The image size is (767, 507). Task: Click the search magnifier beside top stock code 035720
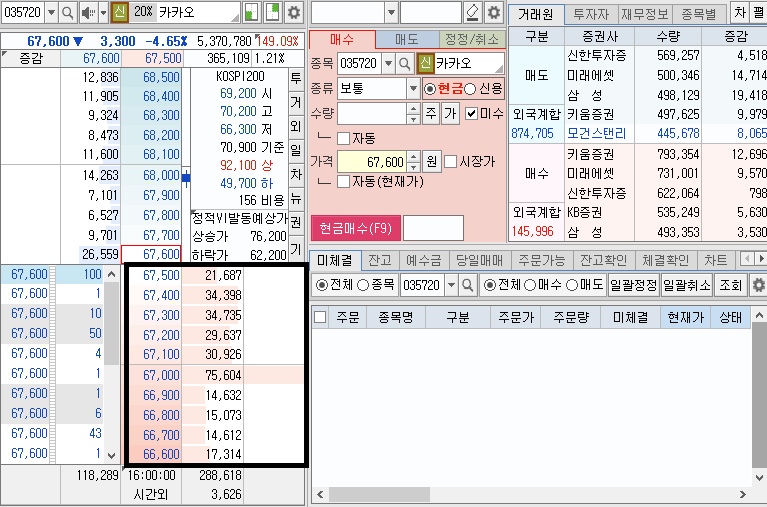click(68, 13)
